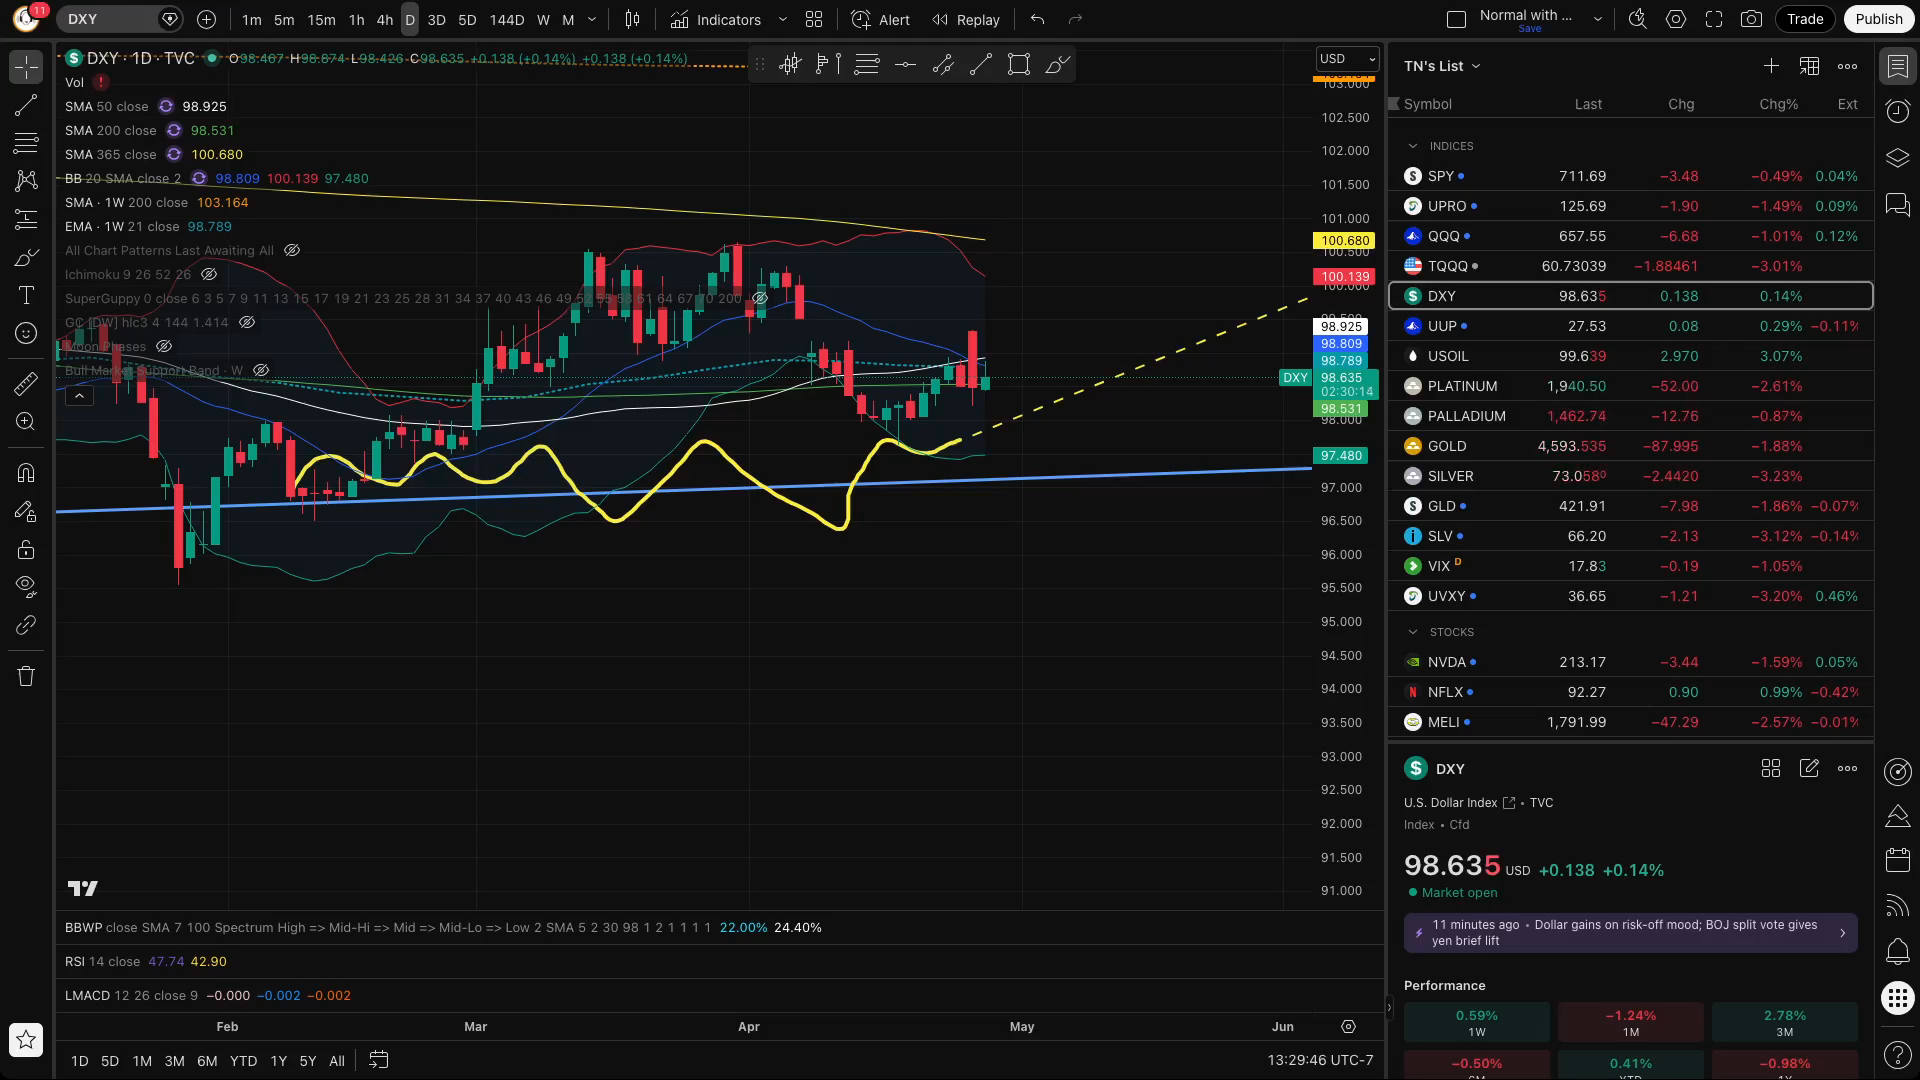Viewport: 1920px width, 1080px height.
Task: Open the Indicators favorites dropdown arrow
Action: pos(783,19)
